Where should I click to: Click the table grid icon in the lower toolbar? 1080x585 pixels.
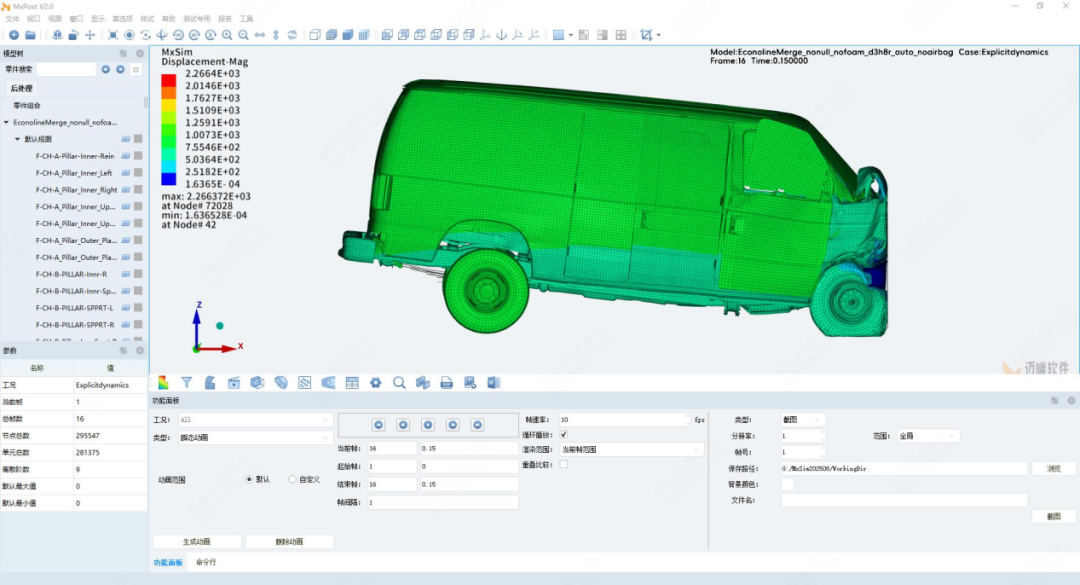click(352, 382)
